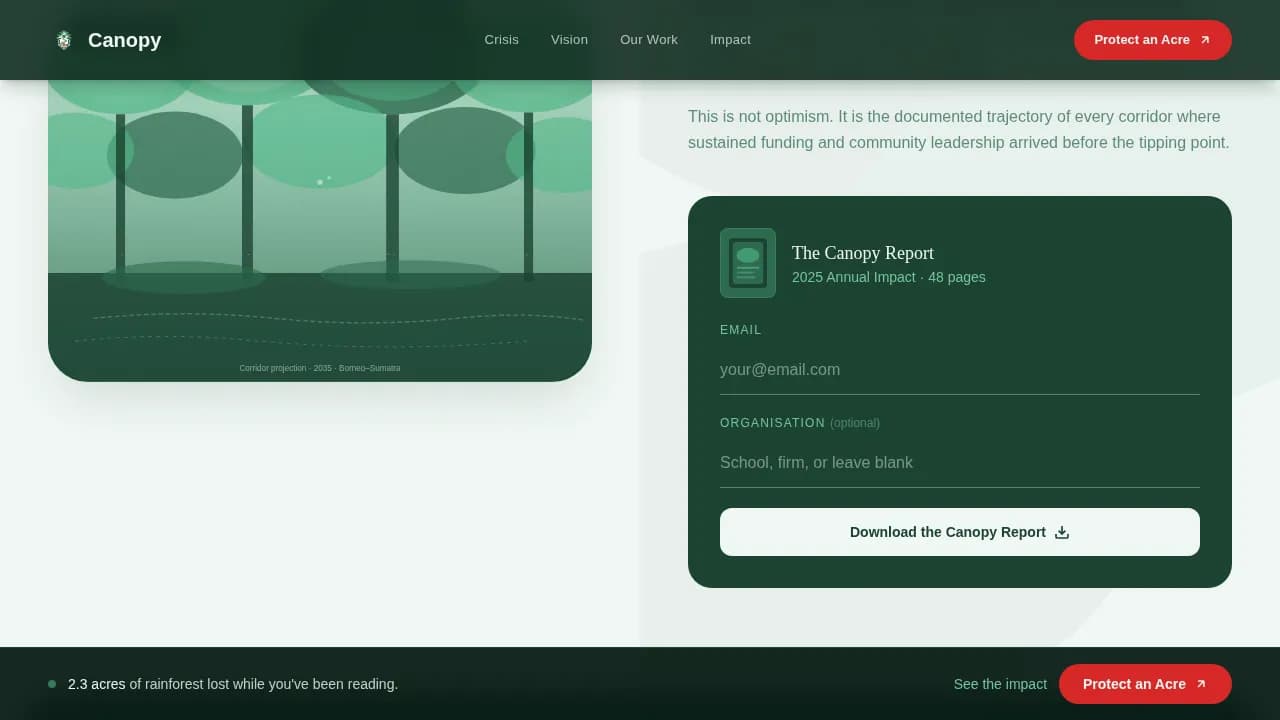Click the Canopy tree logo icon
The width and height of the screenshot is (1280, 720).
click(x=64, y=40)
